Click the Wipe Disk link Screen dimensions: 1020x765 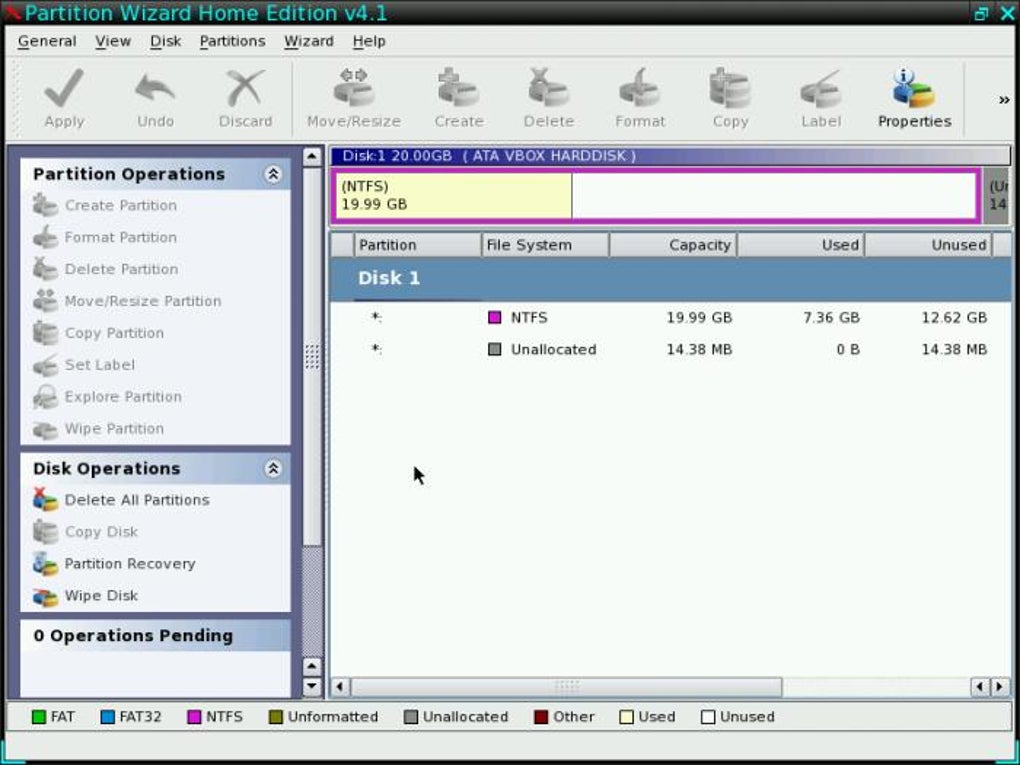coord(101,595)
